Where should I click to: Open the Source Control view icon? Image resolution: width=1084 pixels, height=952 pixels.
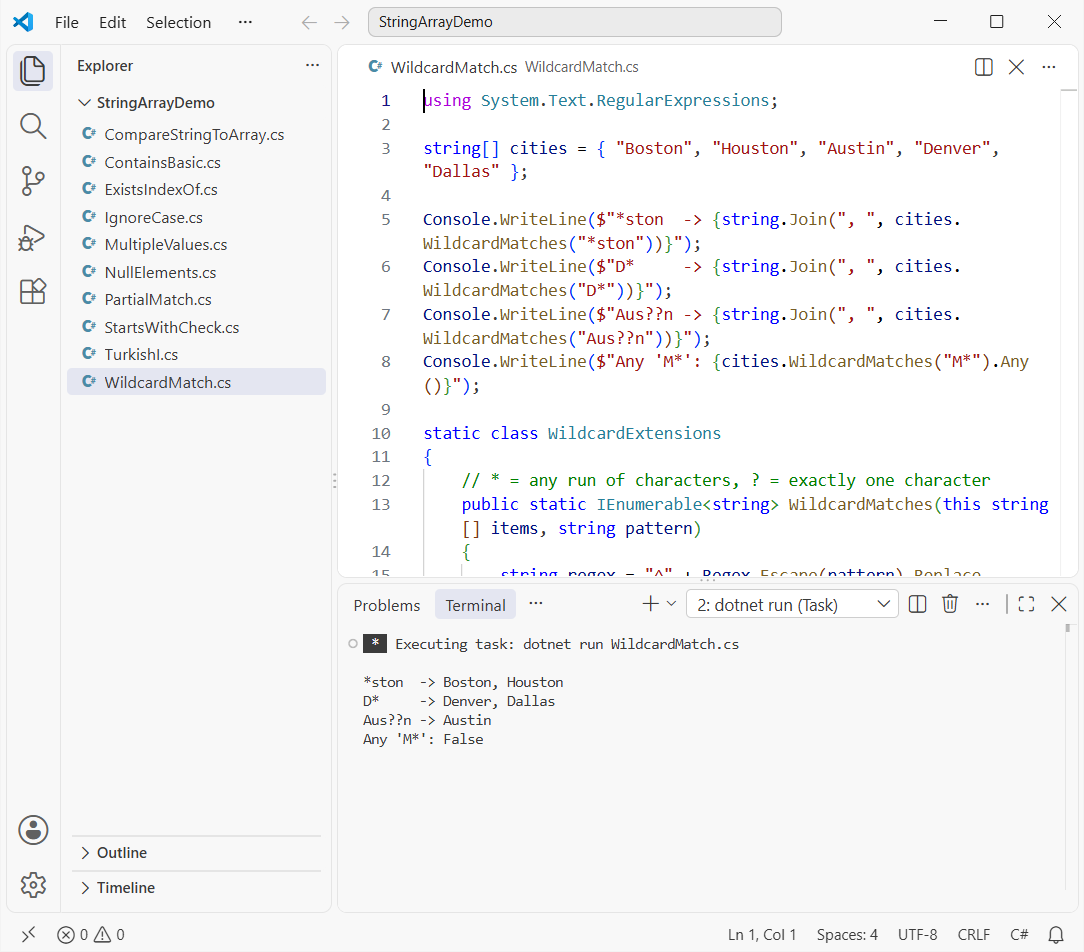pyautogui.click(x=32, y=181)
